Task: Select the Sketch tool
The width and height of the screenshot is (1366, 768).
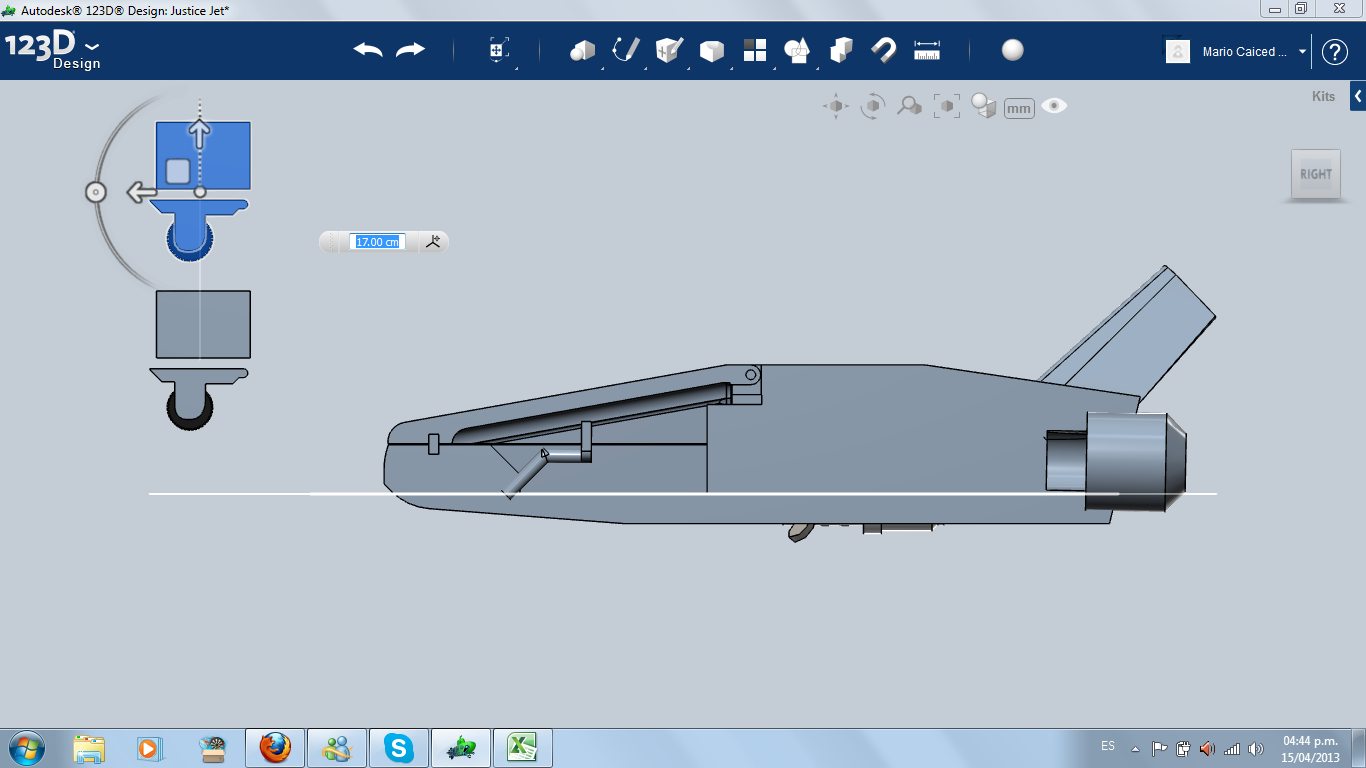Action: click(626, 50)
